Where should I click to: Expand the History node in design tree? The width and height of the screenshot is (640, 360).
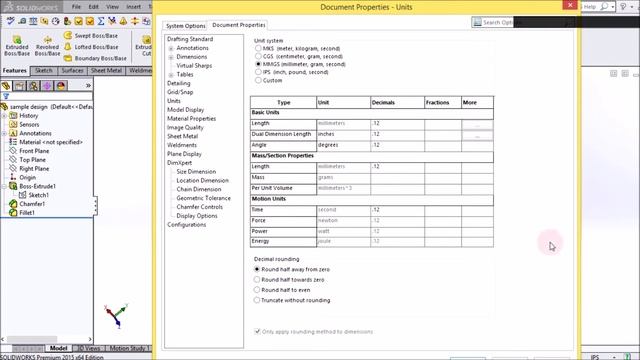tap(4, 116)
